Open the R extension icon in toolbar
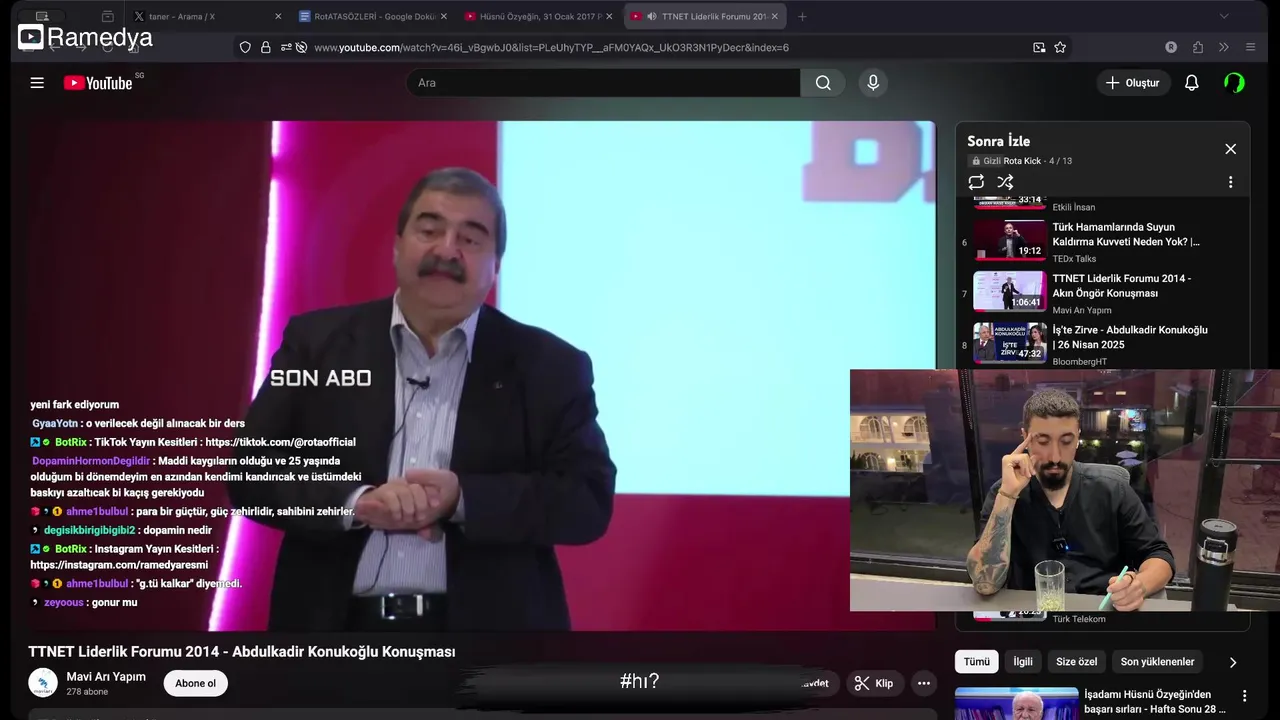This screenshot has height=720, width=1280. tap(1171, 47)
